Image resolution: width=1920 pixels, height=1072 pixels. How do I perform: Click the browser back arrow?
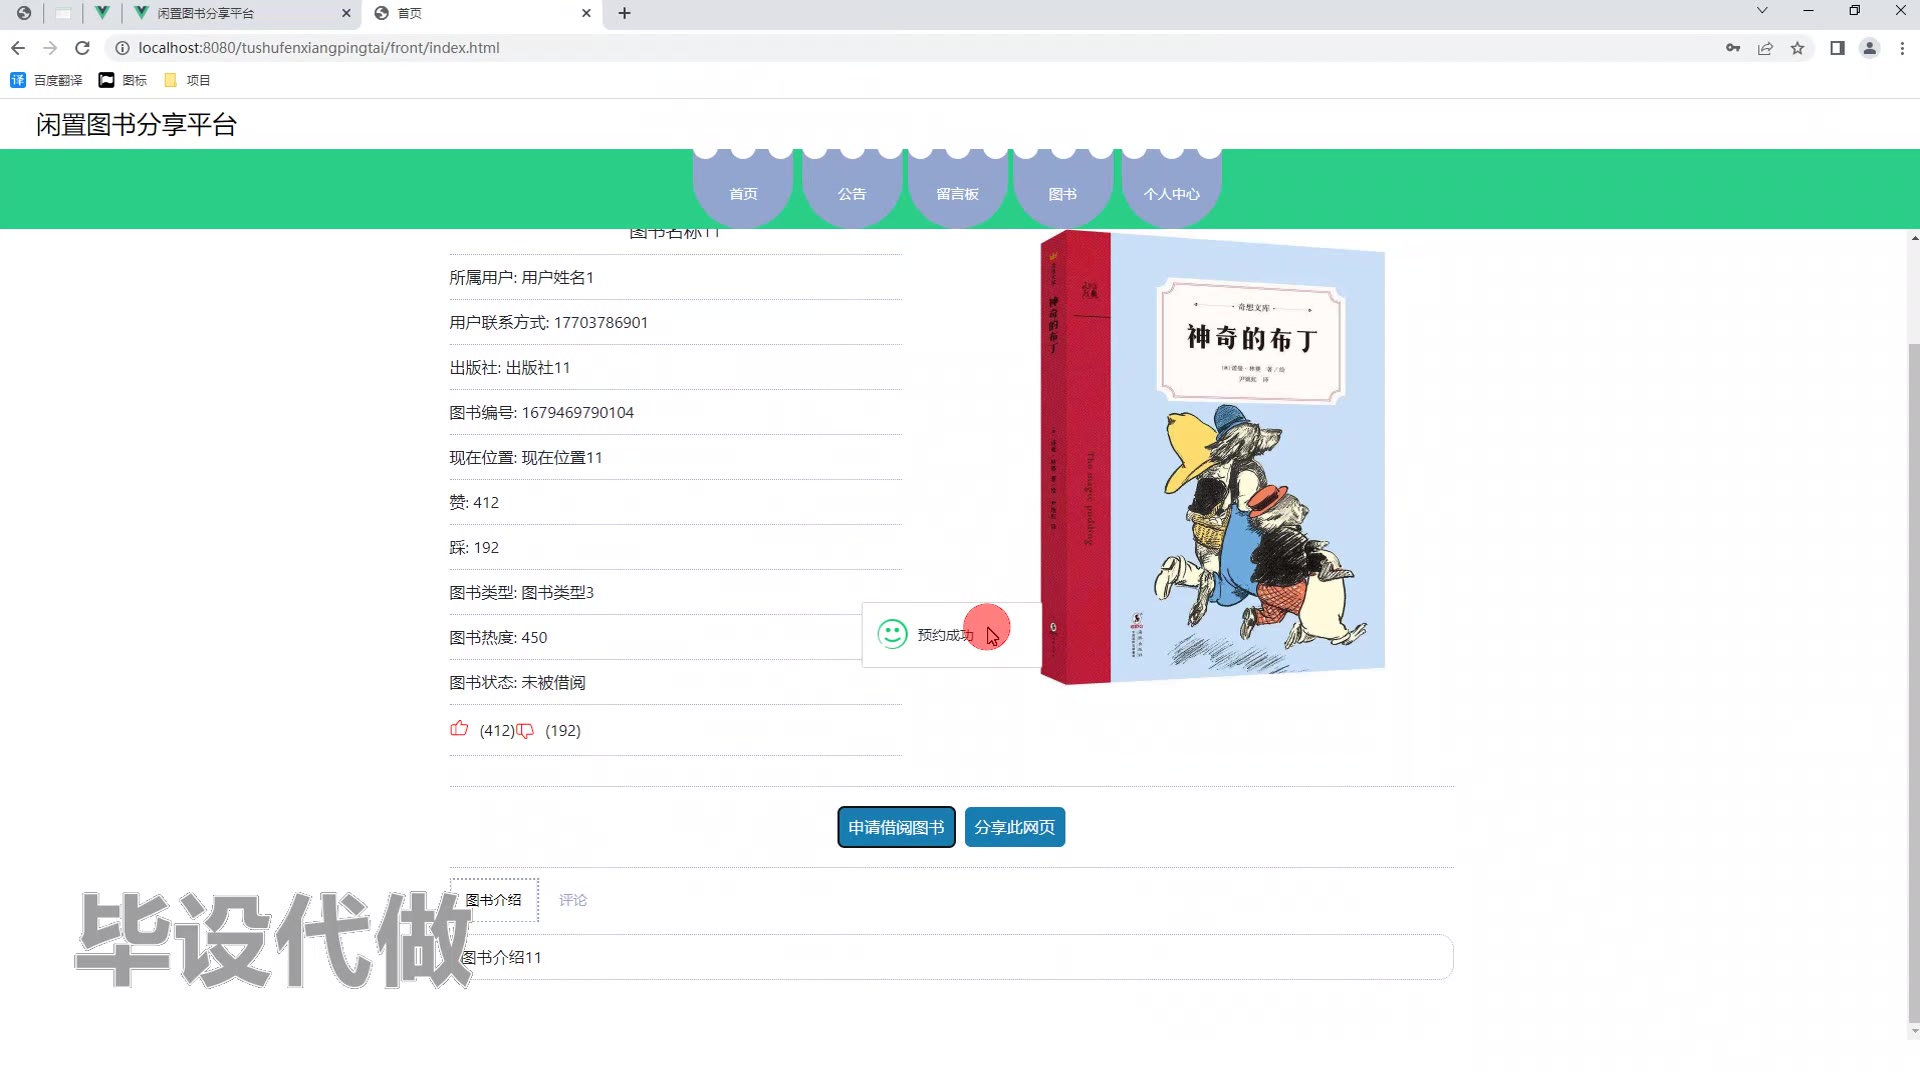pyautogui.click(x=18, y=48)
